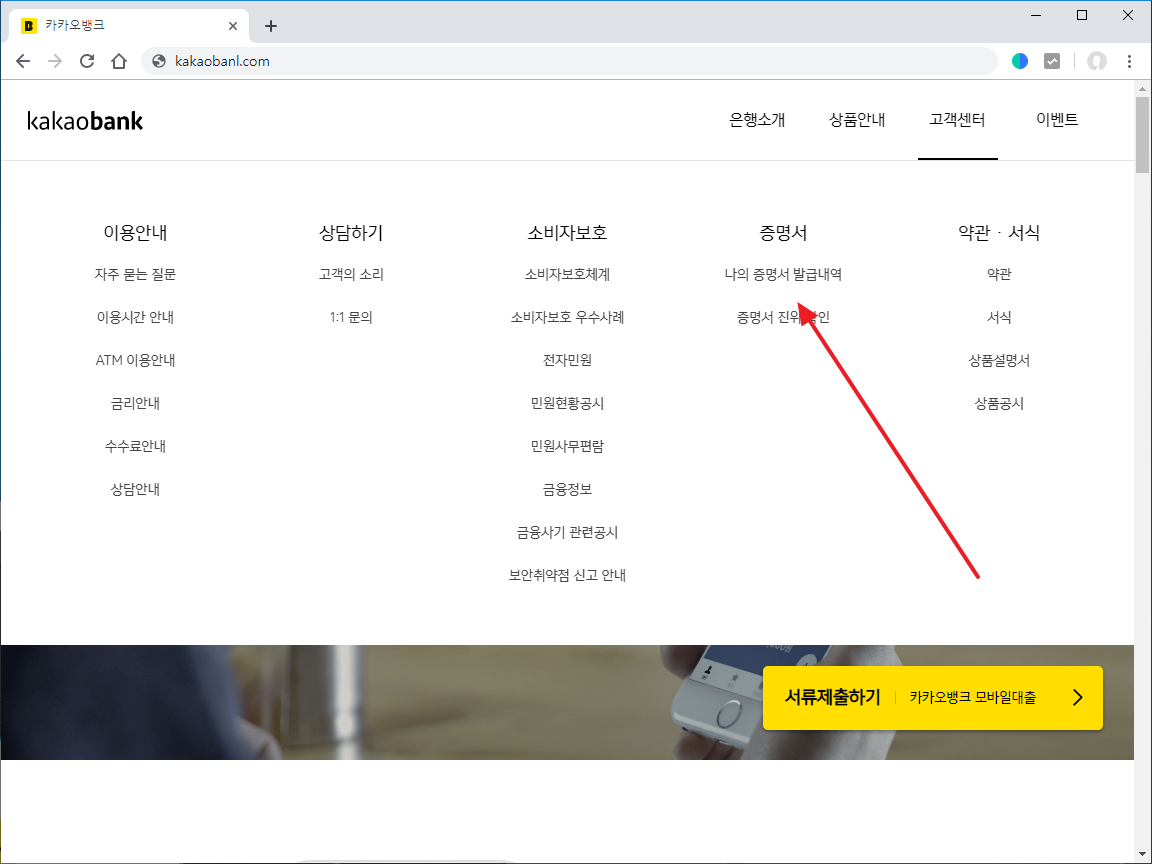1152x864 pixels.
Task: Open a new browser tab
Action: (270, 26)
